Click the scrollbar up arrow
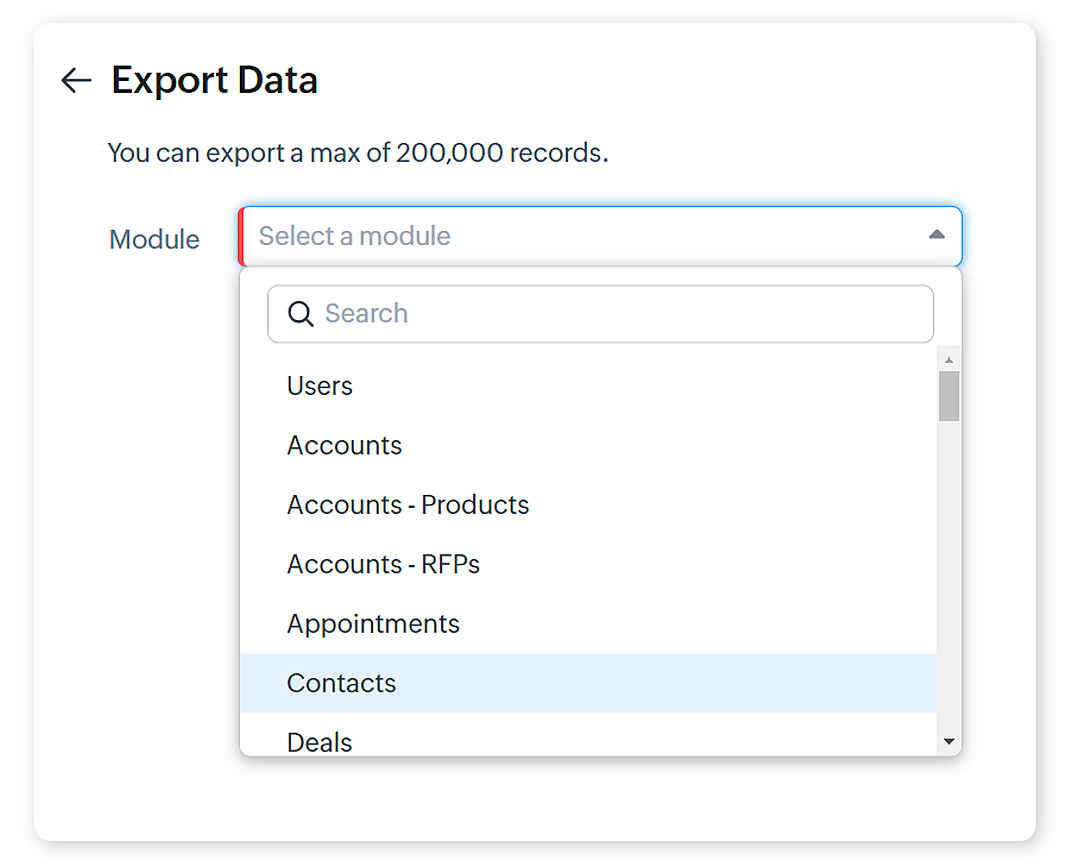Viewport: 1071px width, 865px height. coord(949,360)
